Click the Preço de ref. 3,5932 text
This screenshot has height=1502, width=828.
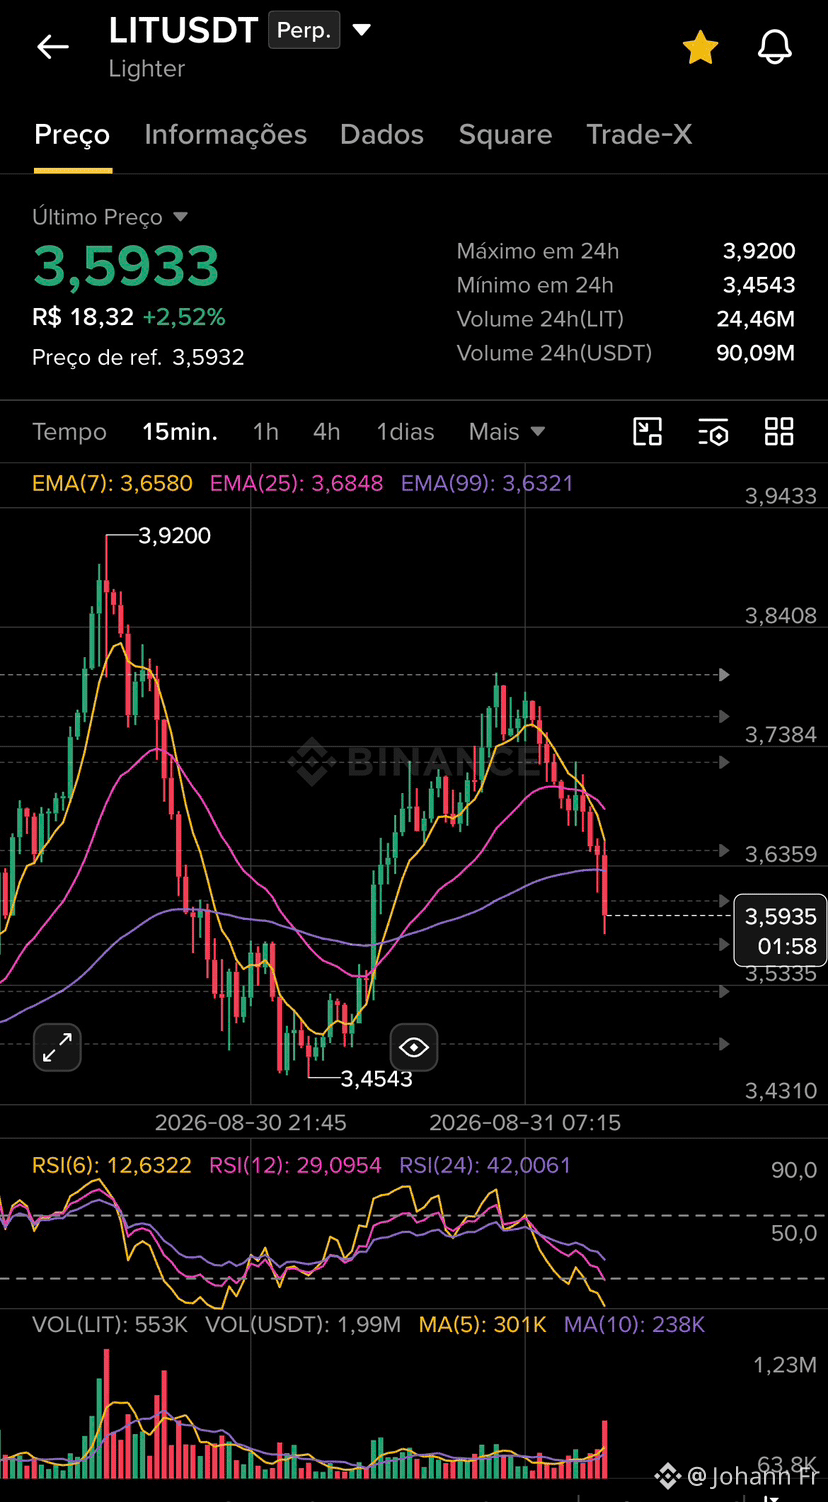[138, 357]
